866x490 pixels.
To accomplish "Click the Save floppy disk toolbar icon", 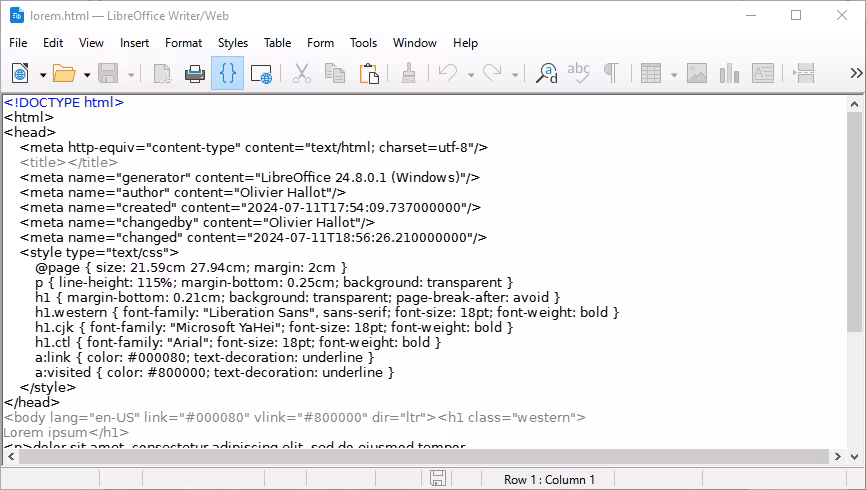I will [x=108, y=73].
